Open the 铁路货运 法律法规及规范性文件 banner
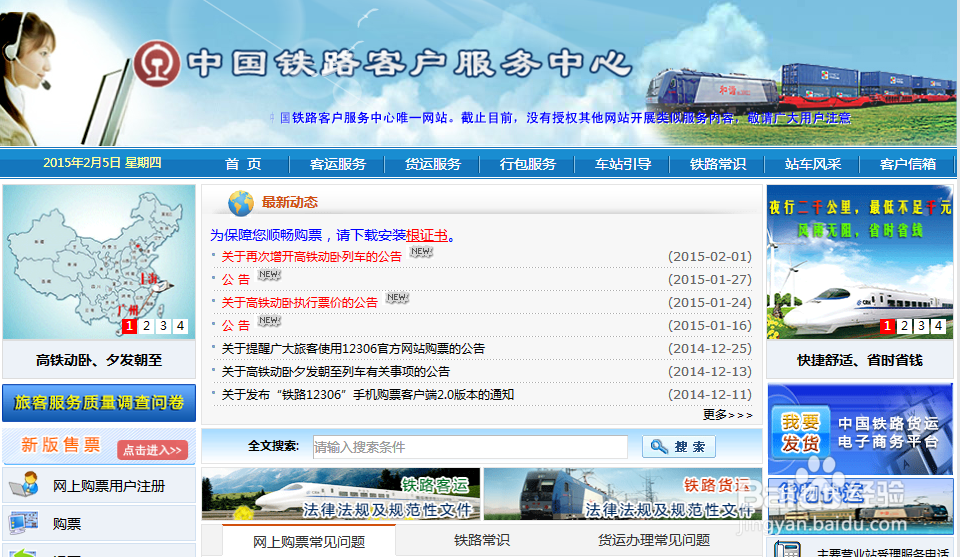This screenshot has height=557, width=960. point(623,494)
